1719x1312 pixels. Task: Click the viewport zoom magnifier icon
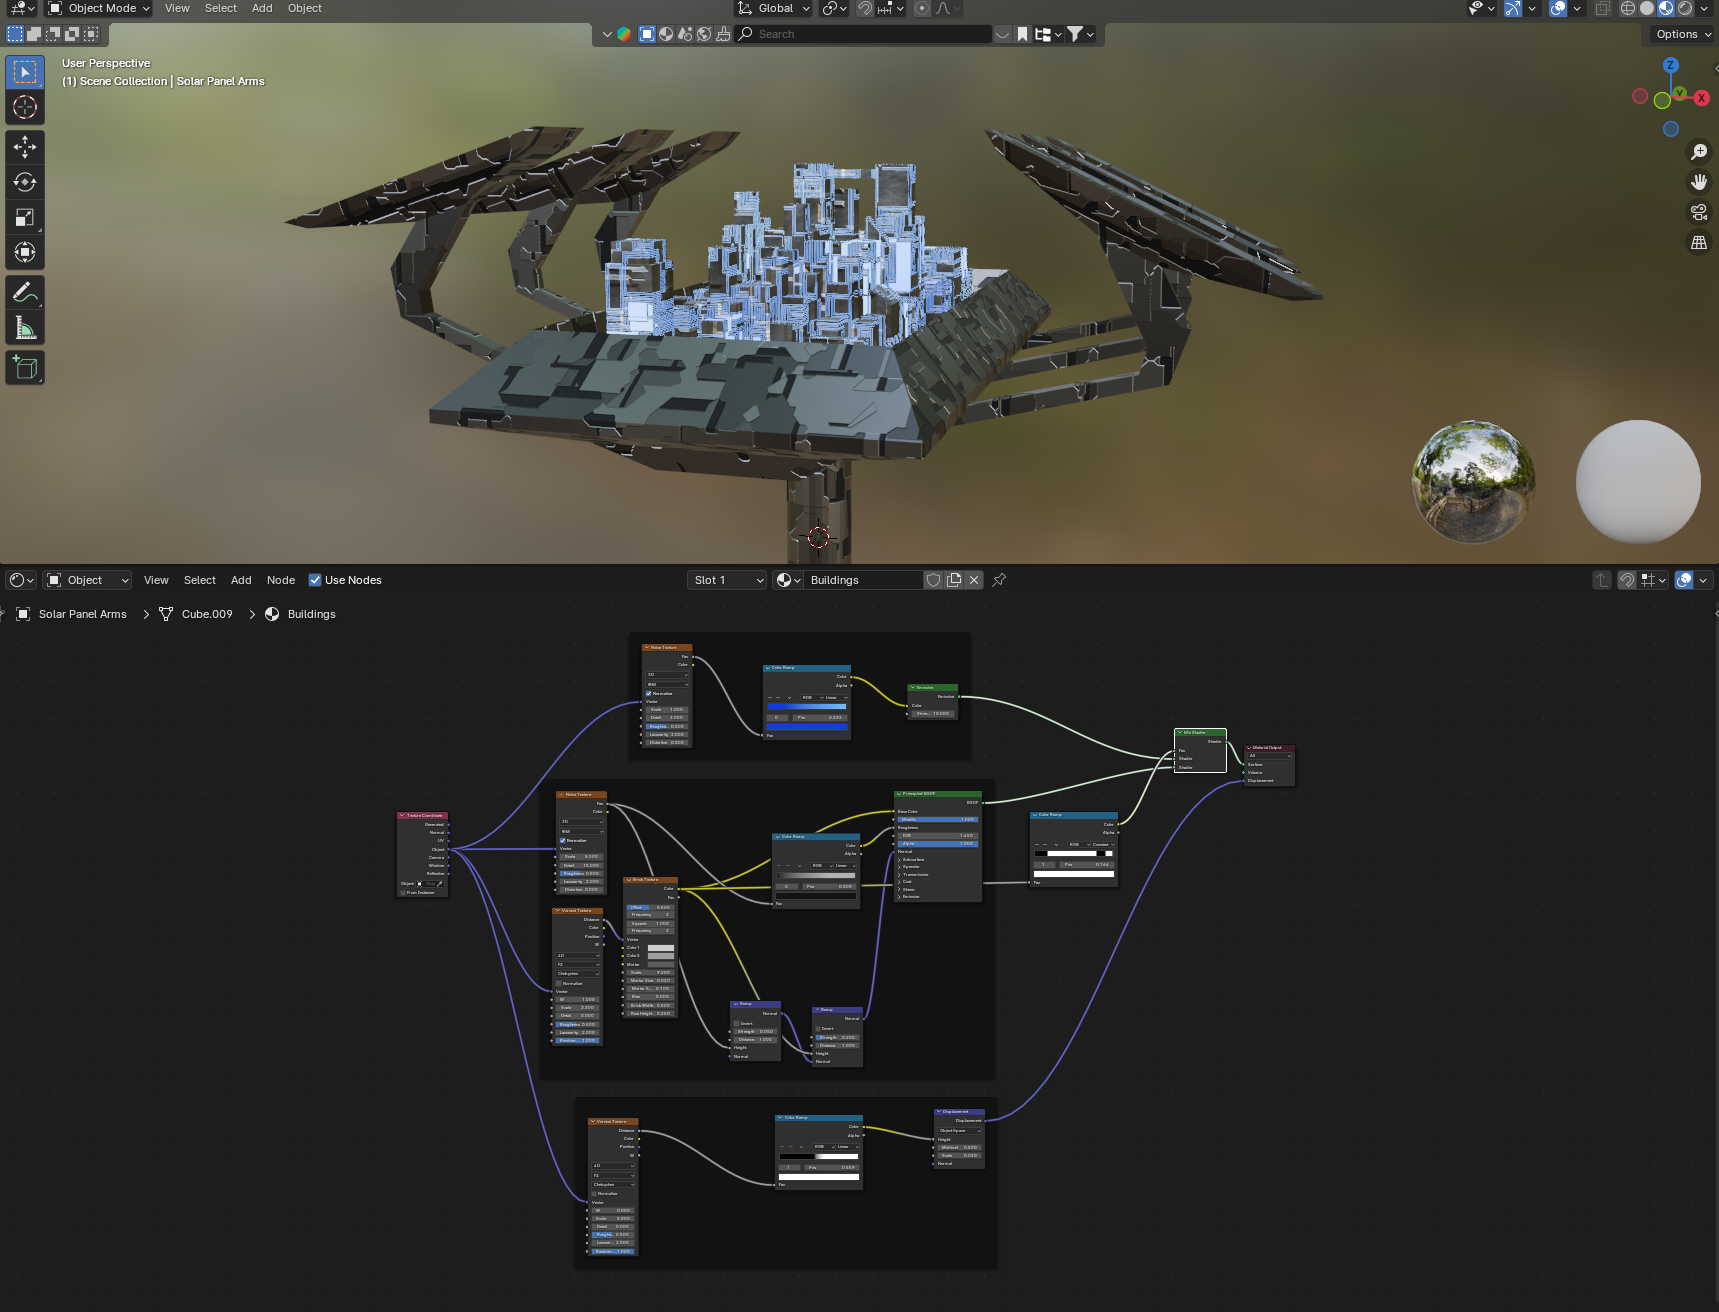coord(1699,152)
